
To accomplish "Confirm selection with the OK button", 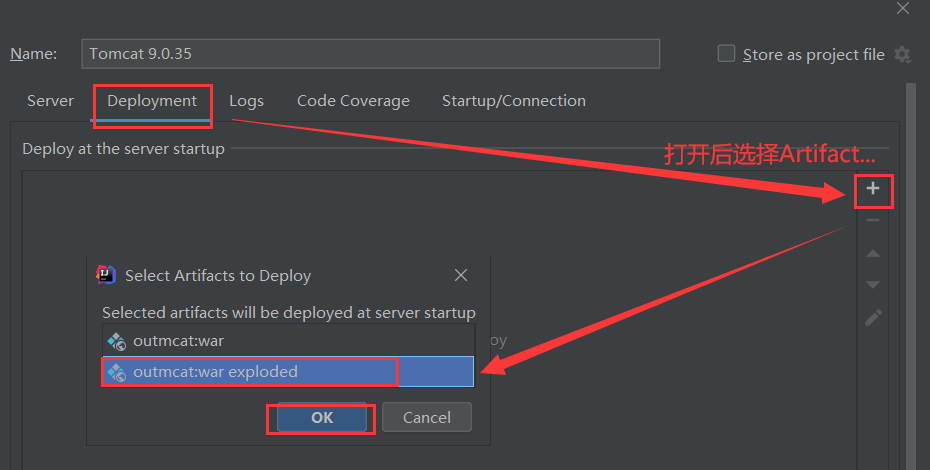I will [322, 418].
